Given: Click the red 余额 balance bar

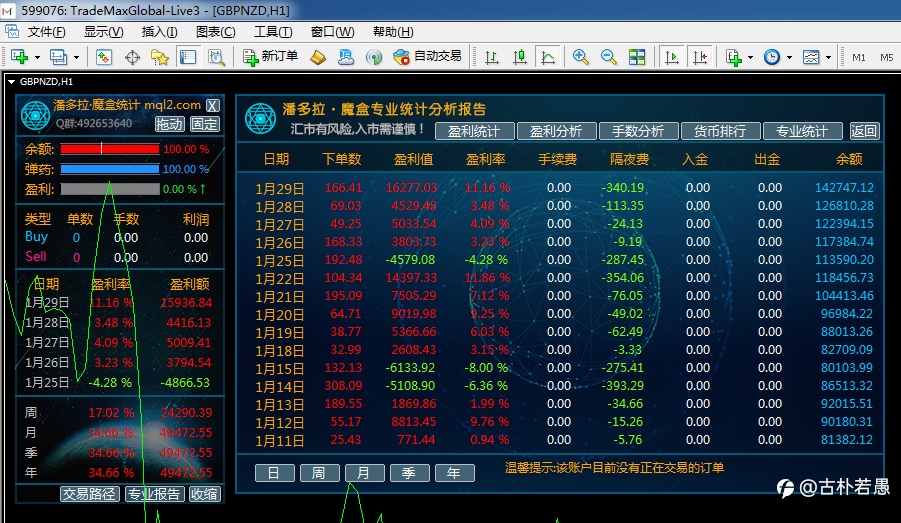Looking at the screenshot, I should click(x=110, y=149).
